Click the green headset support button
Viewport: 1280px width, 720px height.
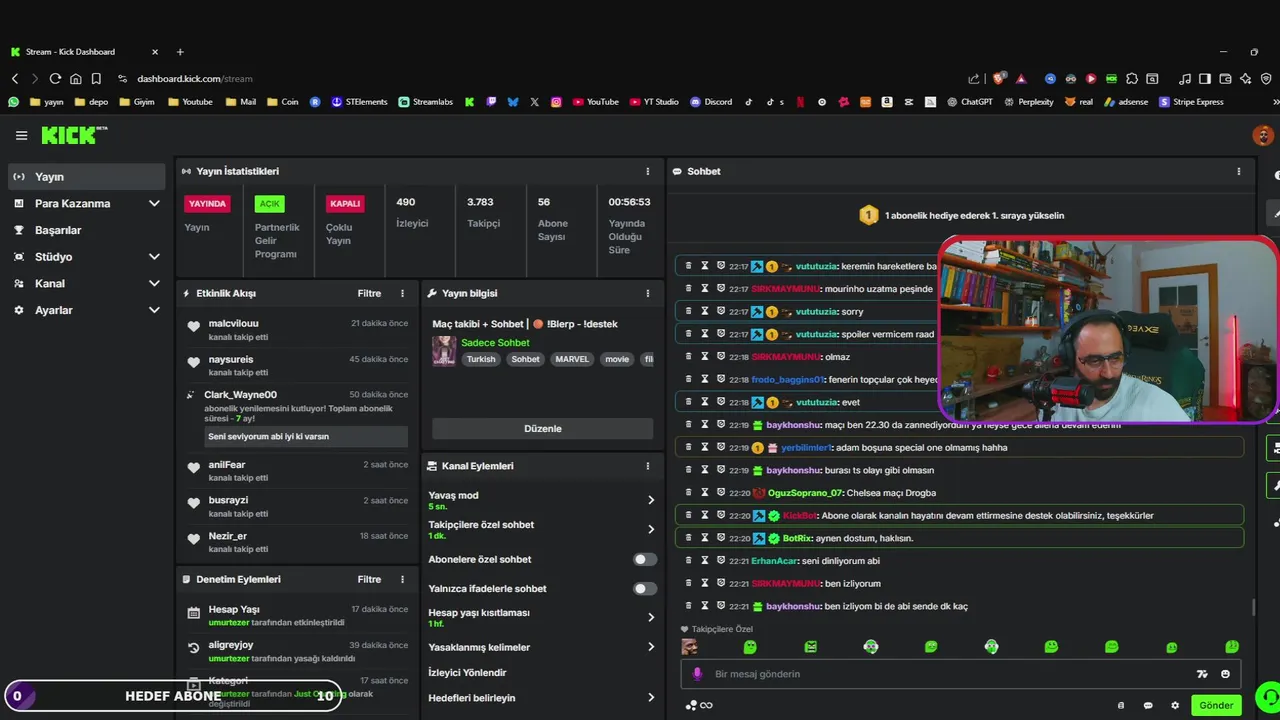[x=1268, y=696]
